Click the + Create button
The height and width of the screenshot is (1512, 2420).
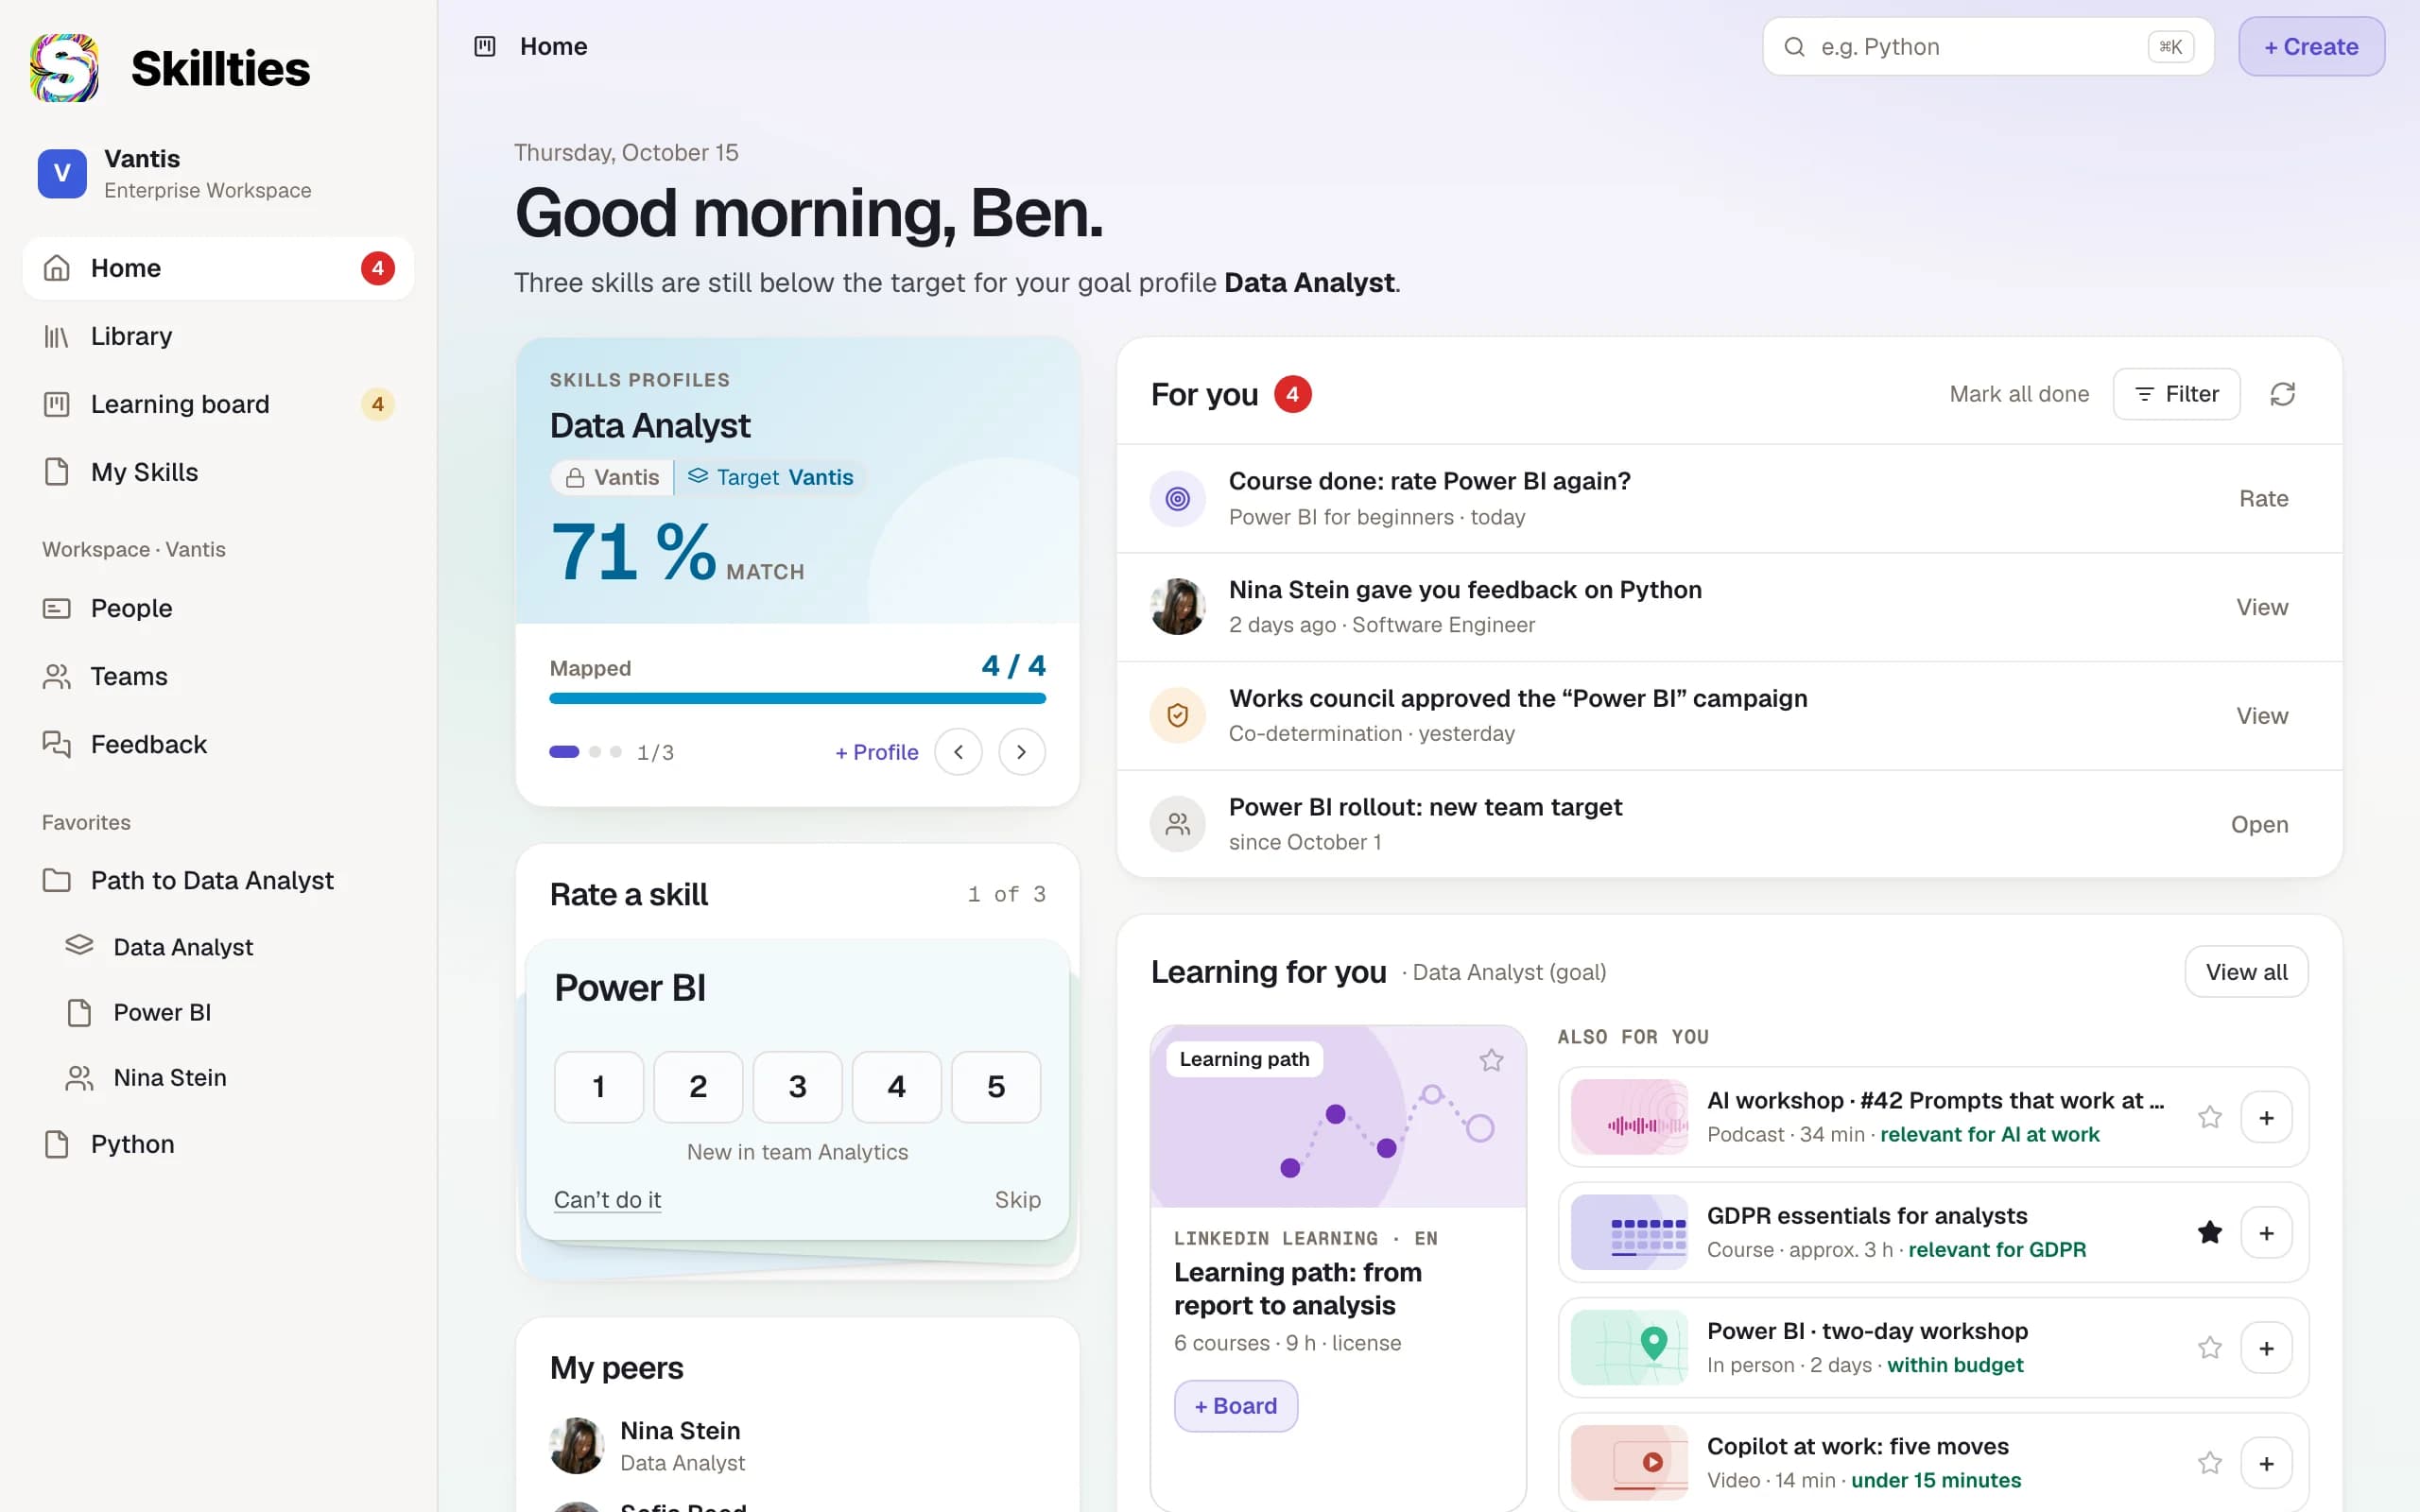tap(2311, 46)
